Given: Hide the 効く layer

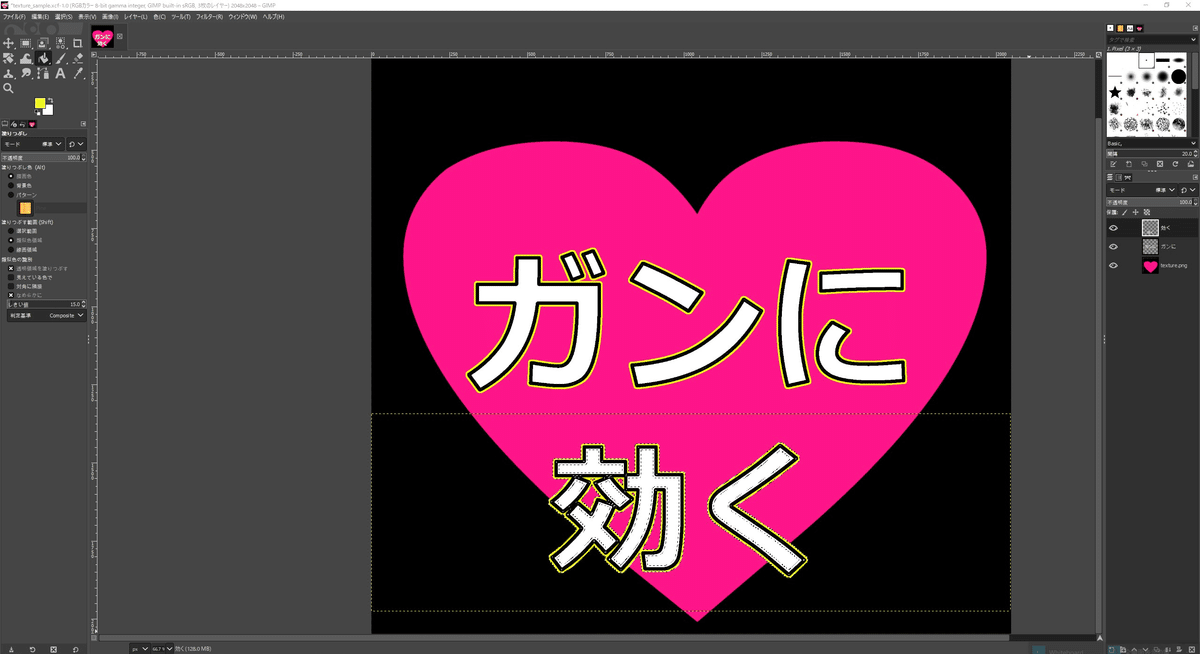Looking at the screenshot, I should pos(1113,228).
